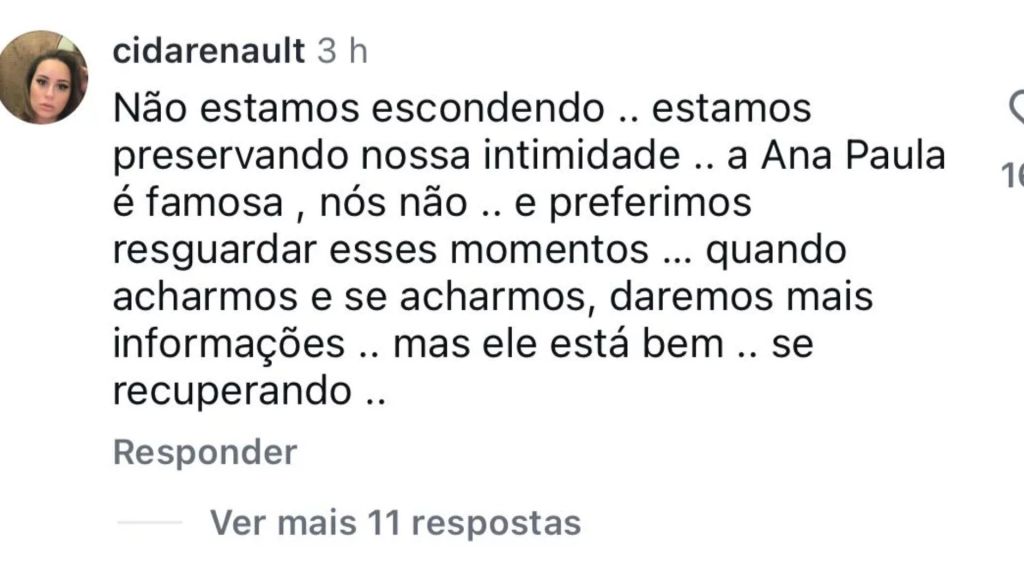Screen dimensions: 1024x576
Task: Click the word 'informações' in the comment
Action: pyautogui.click(x=228, y=344)
